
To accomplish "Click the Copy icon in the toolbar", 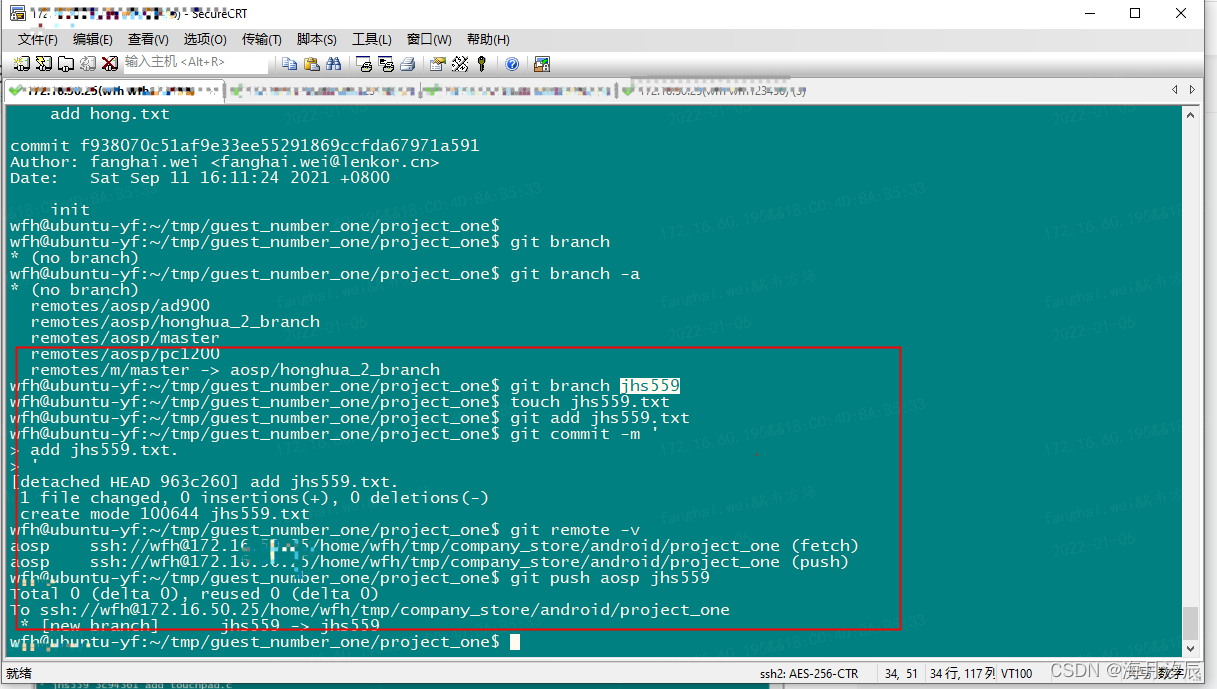I will pyautogui.click(x=290, y=64).
